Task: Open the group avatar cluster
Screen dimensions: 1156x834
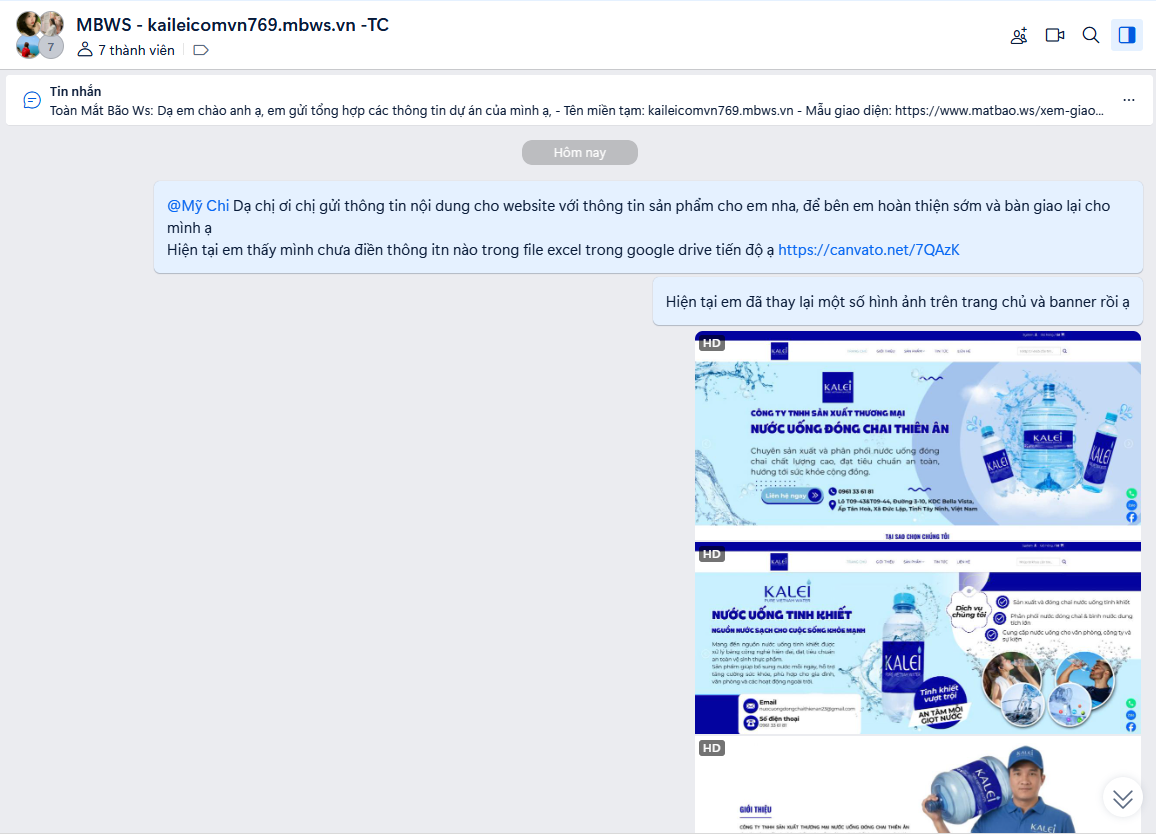Action: point(40,35)
